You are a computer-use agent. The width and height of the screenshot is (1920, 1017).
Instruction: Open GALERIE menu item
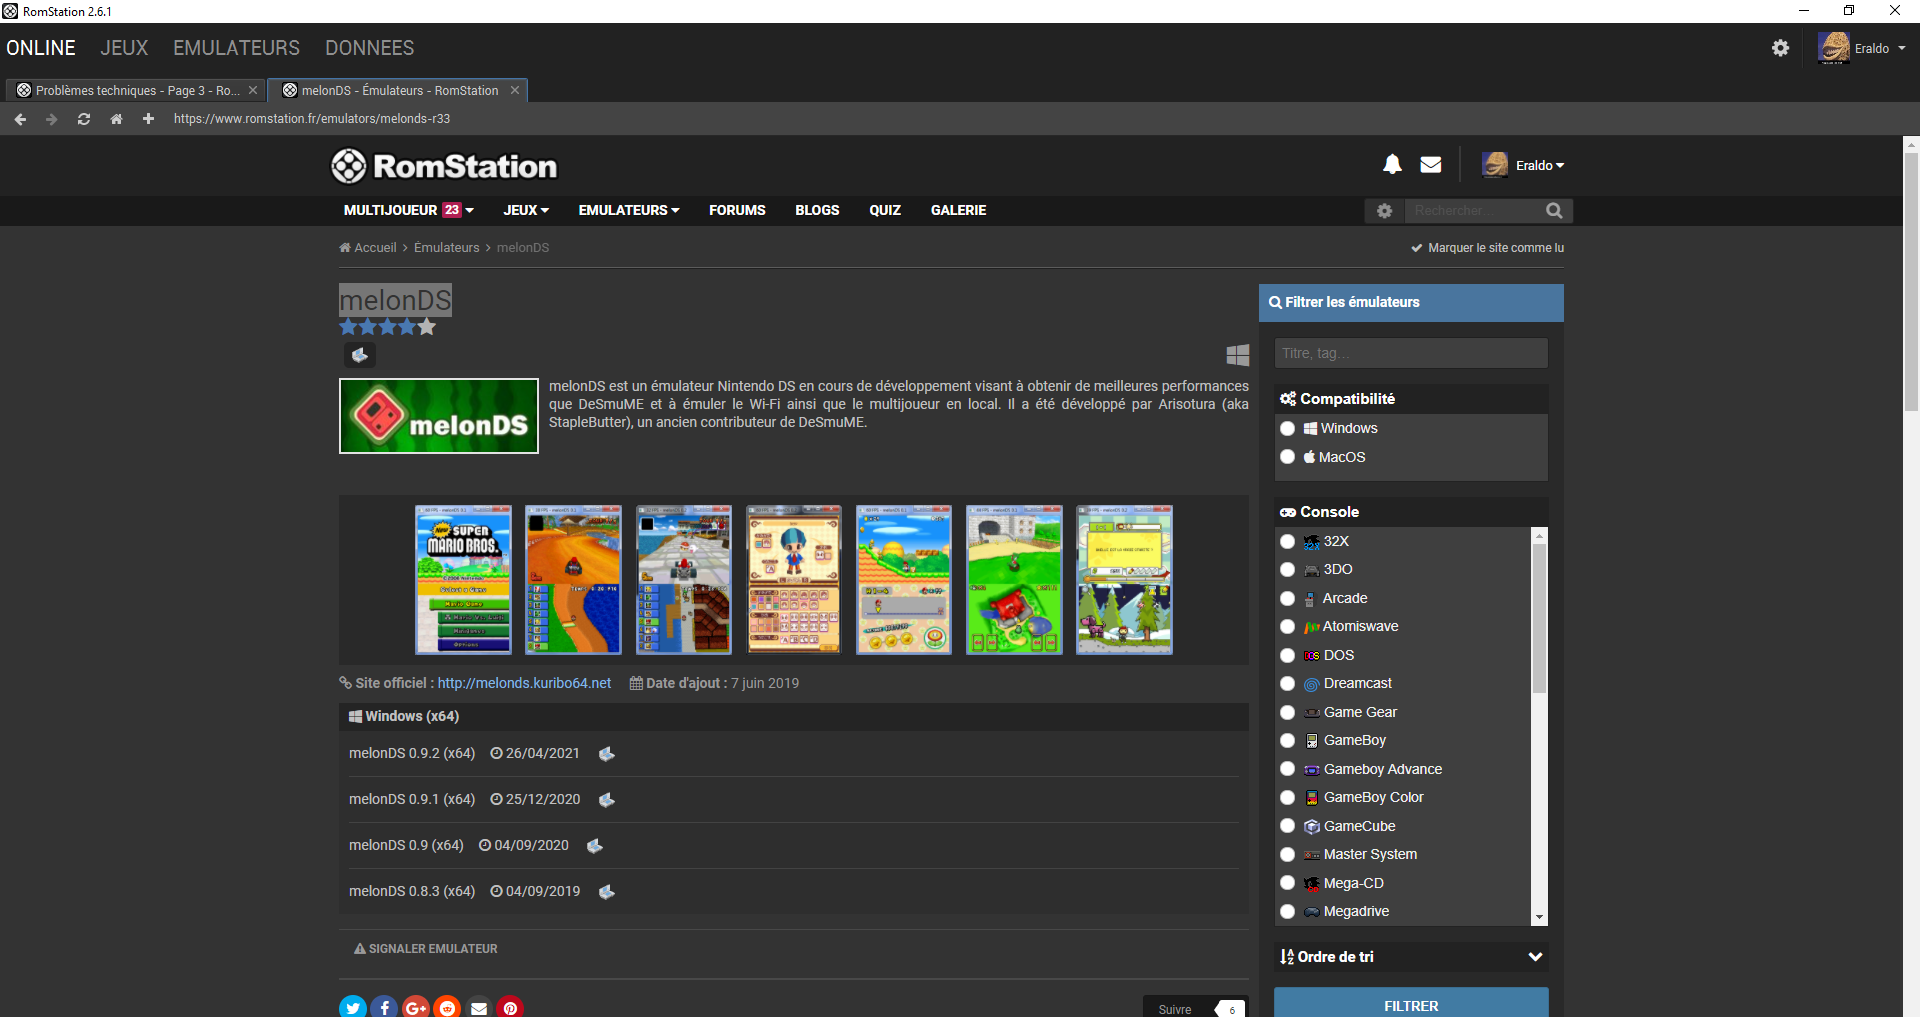tap(958, 210)
